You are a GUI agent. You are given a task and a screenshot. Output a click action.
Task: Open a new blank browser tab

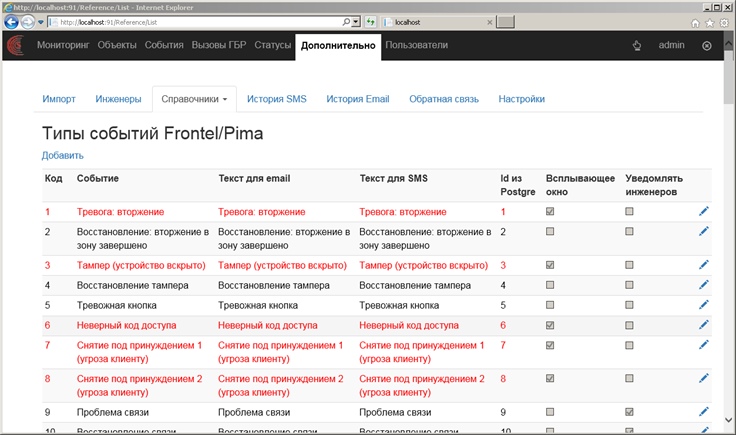pos(505,22)
